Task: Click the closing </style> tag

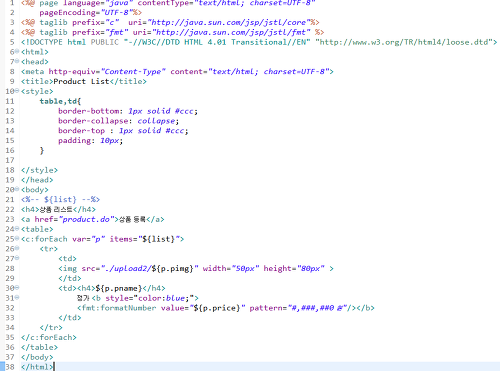Action: tap(39, 170)
